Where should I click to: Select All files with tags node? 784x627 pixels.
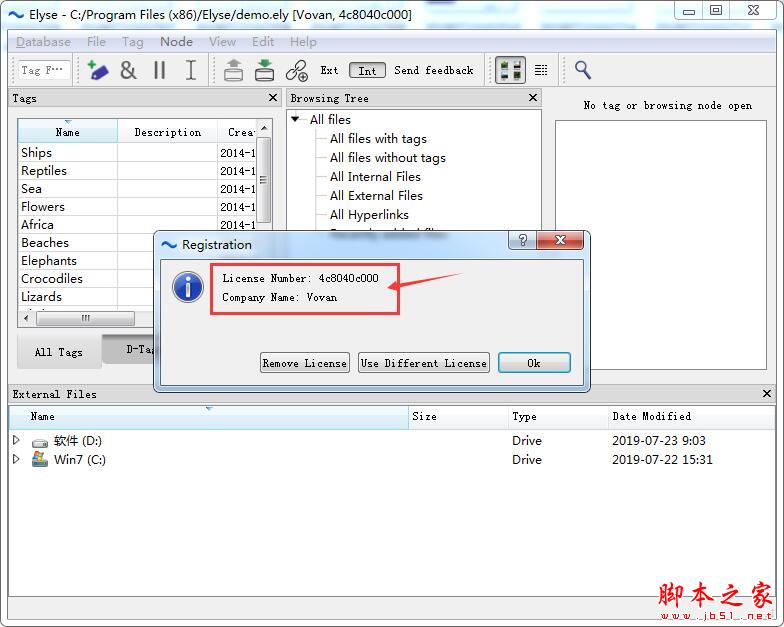(378, 138)
